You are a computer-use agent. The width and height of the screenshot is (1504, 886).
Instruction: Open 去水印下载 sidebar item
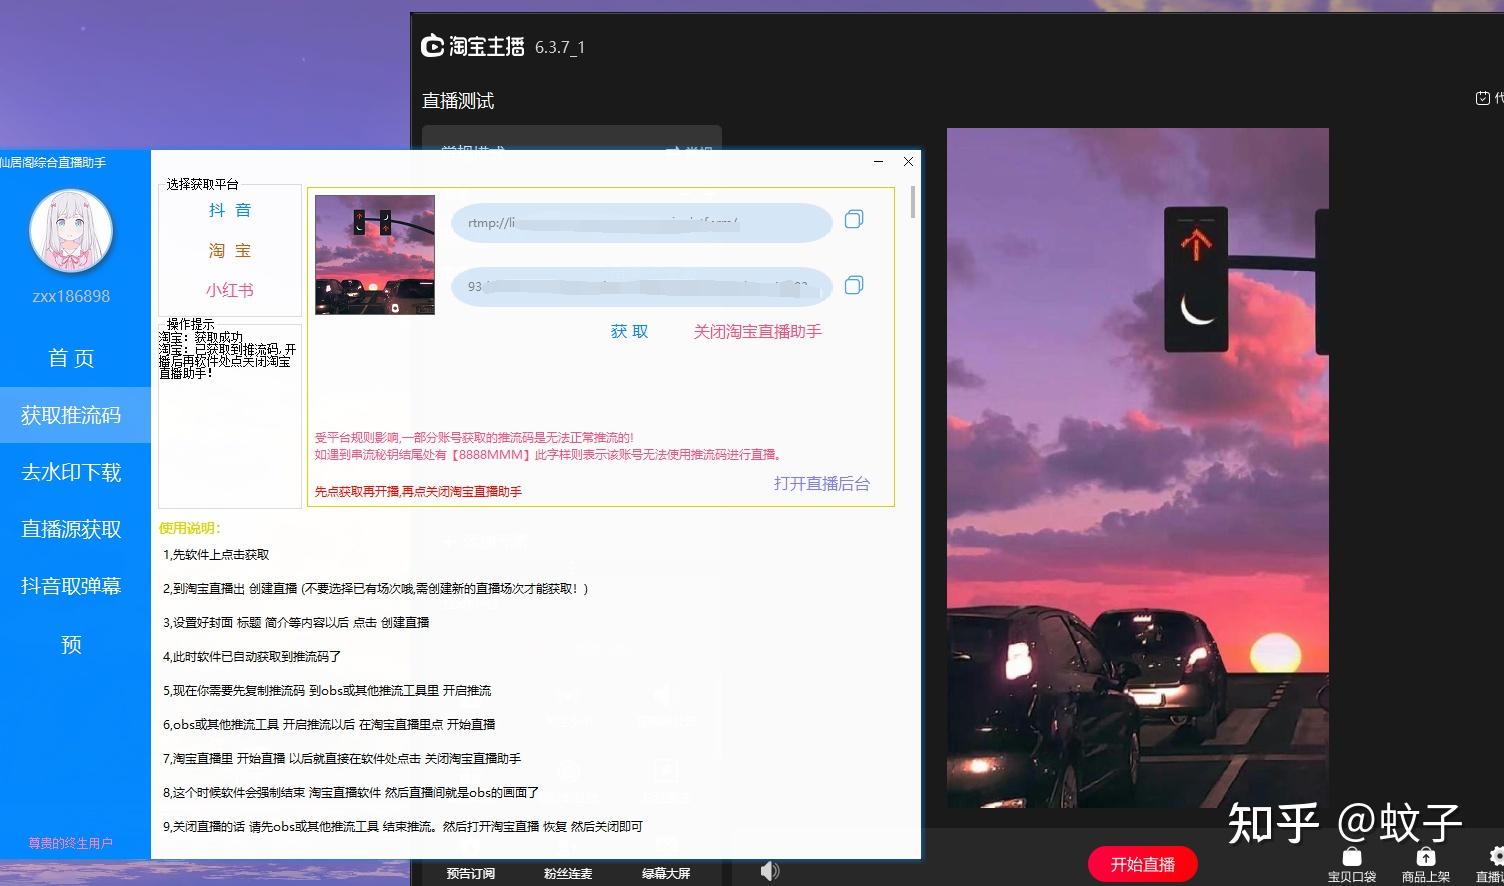71,472
